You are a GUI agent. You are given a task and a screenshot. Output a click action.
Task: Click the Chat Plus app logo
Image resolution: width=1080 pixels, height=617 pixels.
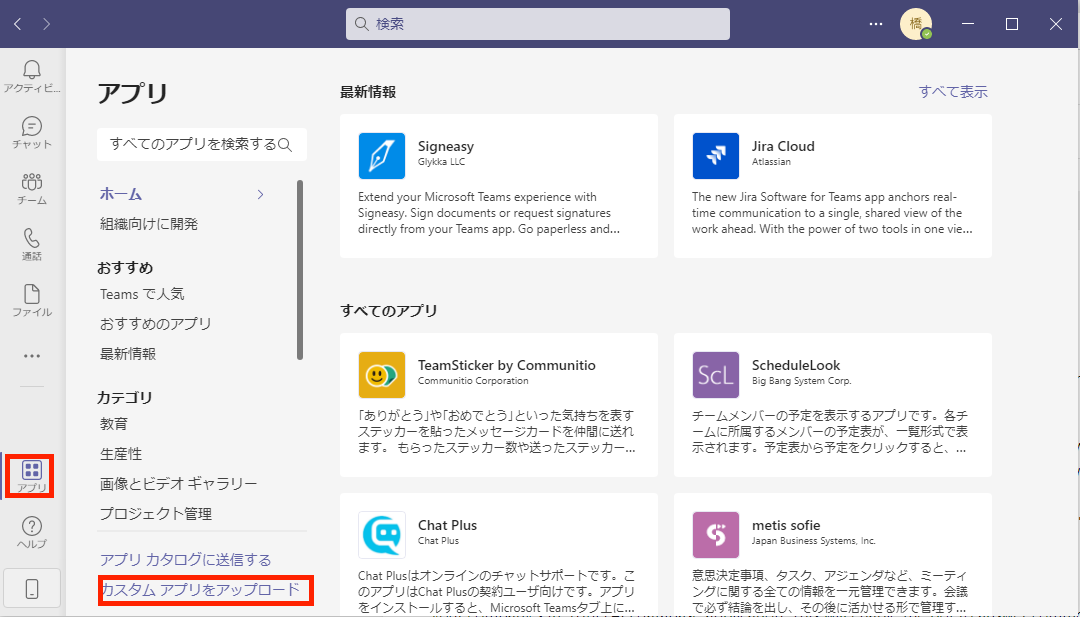click(382, 534)
